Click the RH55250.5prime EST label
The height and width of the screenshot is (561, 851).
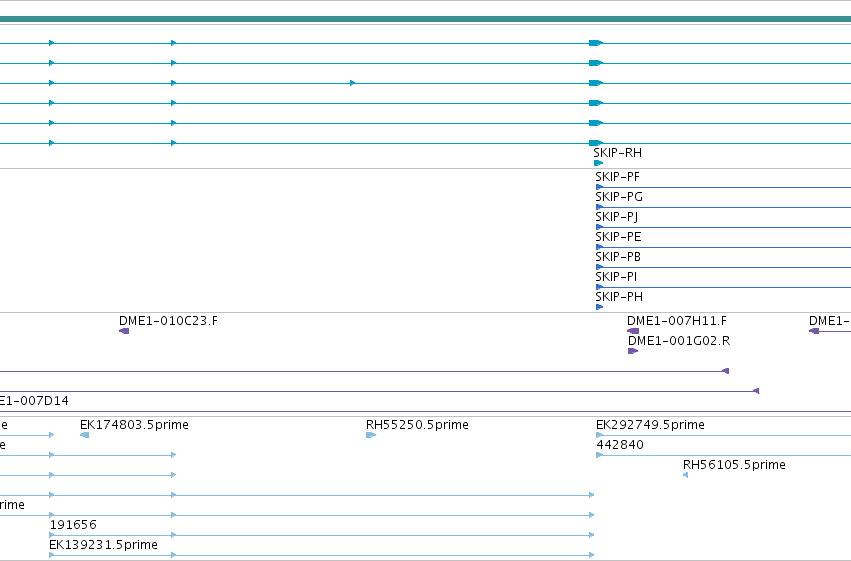417,425
